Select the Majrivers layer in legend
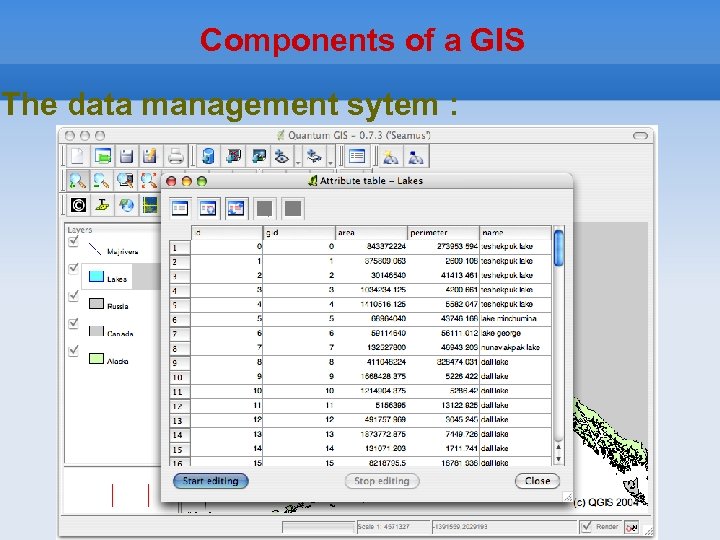The height and width of the screenshot is (540, 720). [122, 252]
